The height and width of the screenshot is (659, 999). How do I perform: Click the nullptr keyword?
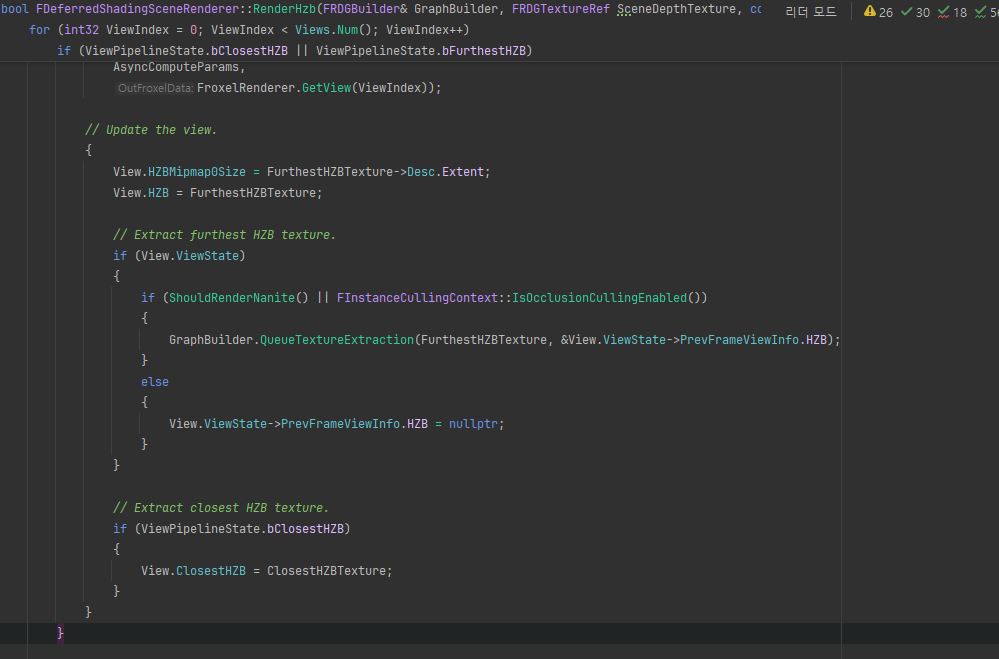coord(473,424)
